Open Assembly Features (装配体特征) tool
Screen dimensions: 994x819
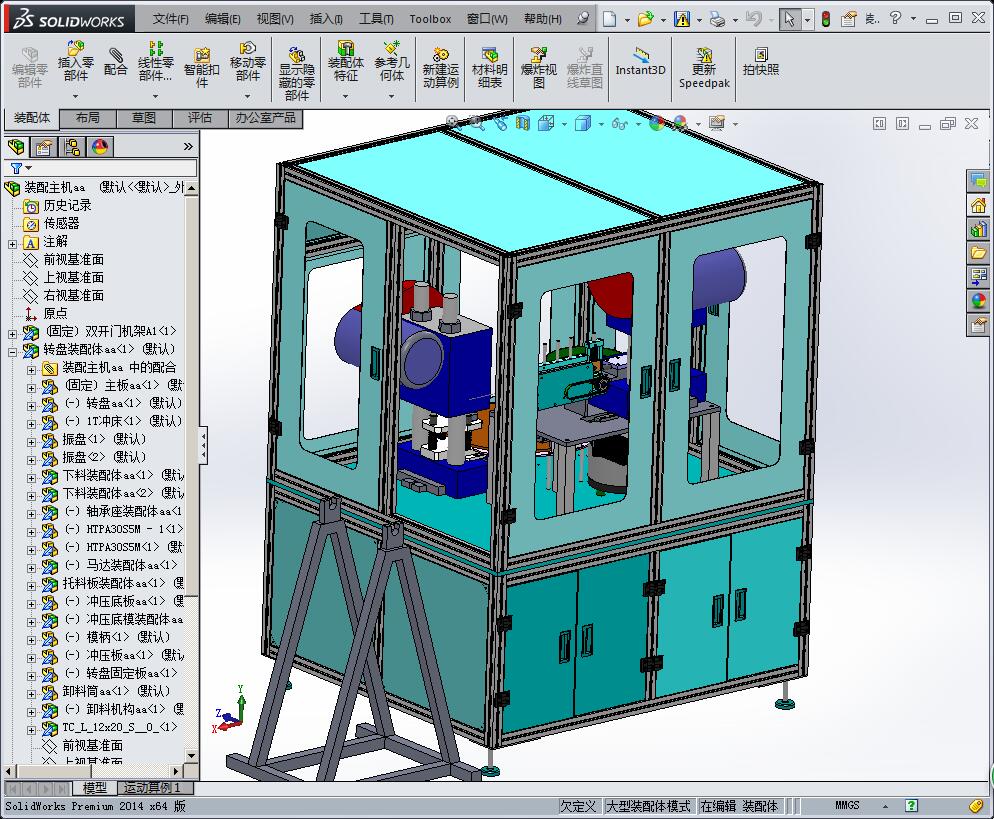tap(345, 61)
